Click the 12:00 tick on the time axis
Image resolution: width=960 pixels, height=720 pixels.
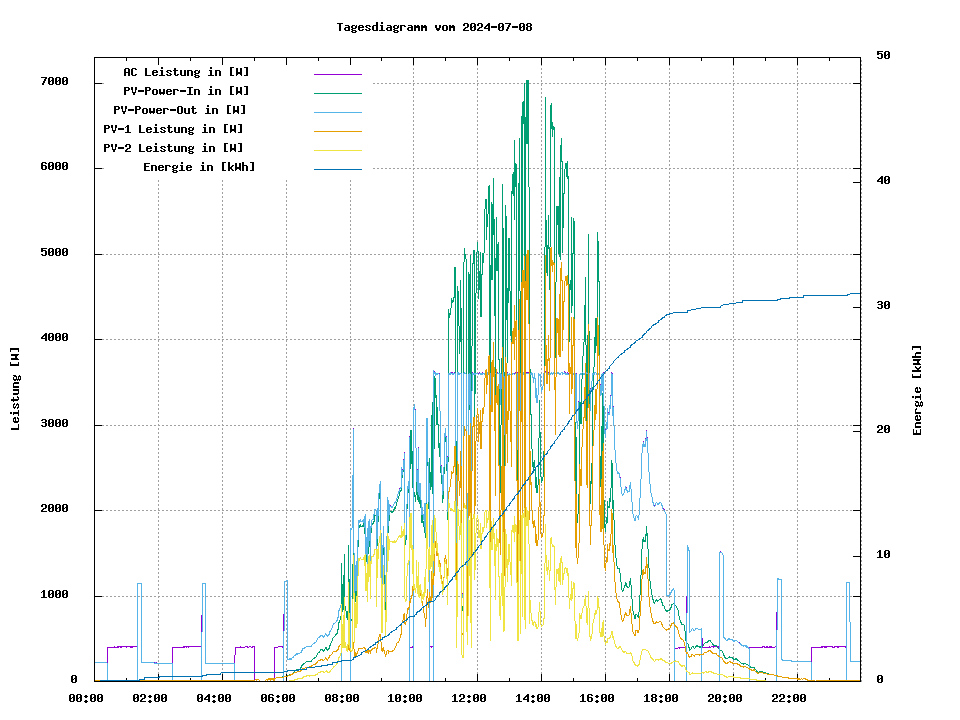469,698
